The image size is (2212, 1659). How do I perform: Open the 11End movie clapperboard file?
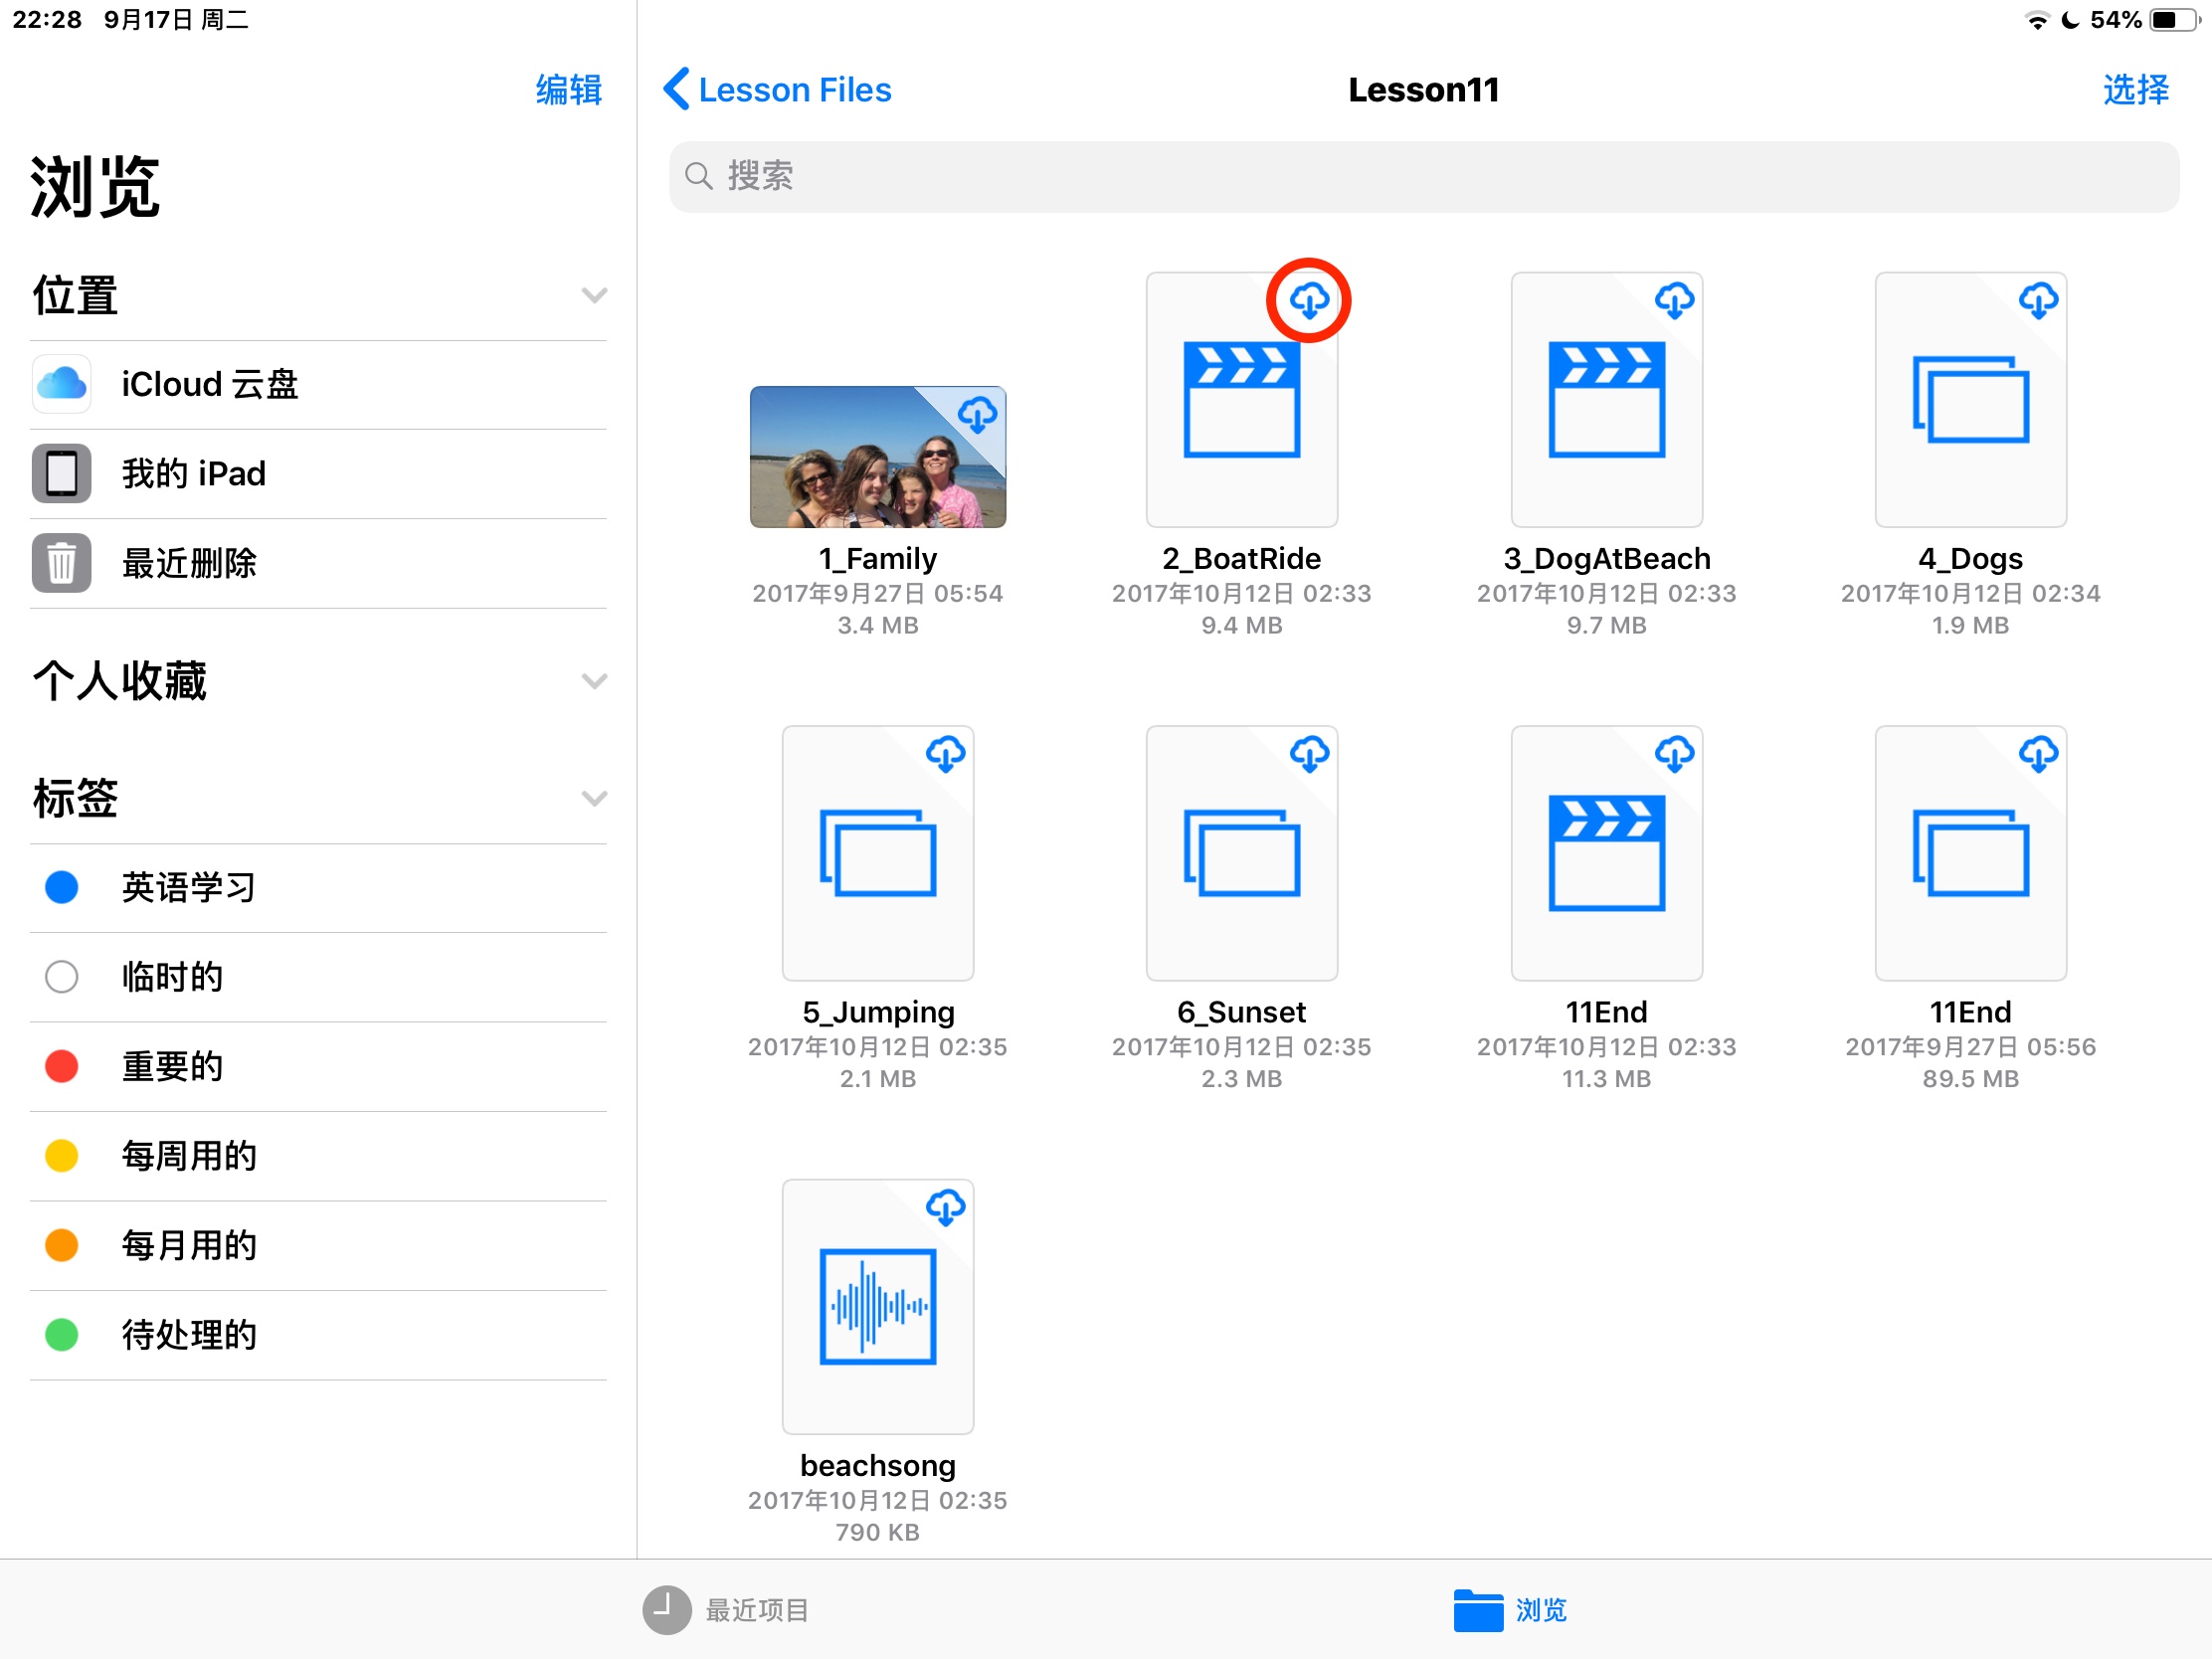coord(1606,853)
